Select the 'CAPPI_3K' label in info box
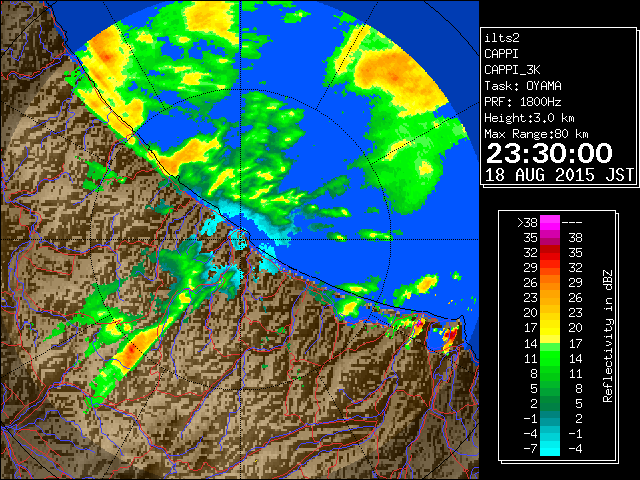This screenshot has width=640, height=480. pos(512,70)
